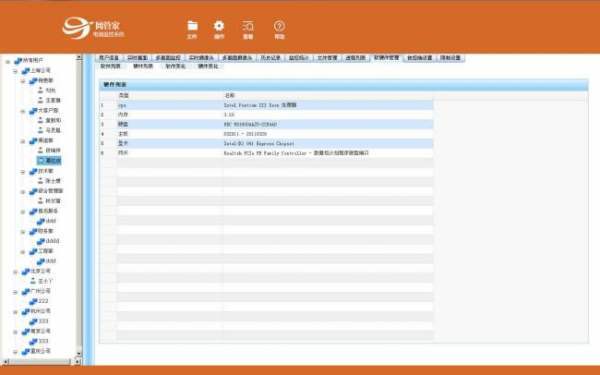Select the cpu row in hardware table
The height and width of the screenshot is (375, 600).
[266, 105]
